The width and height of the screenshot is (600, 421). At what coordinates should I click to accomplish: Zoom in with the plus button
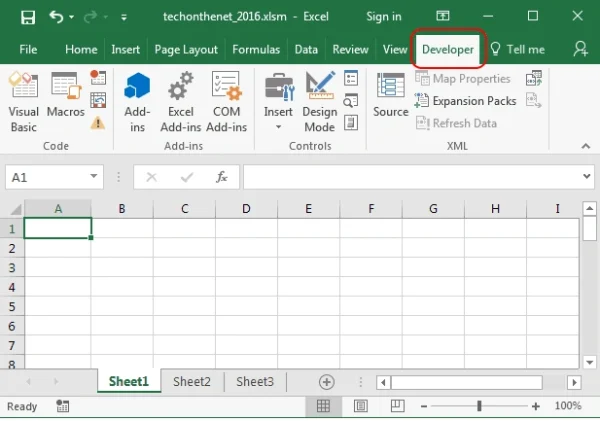point(536,406)
